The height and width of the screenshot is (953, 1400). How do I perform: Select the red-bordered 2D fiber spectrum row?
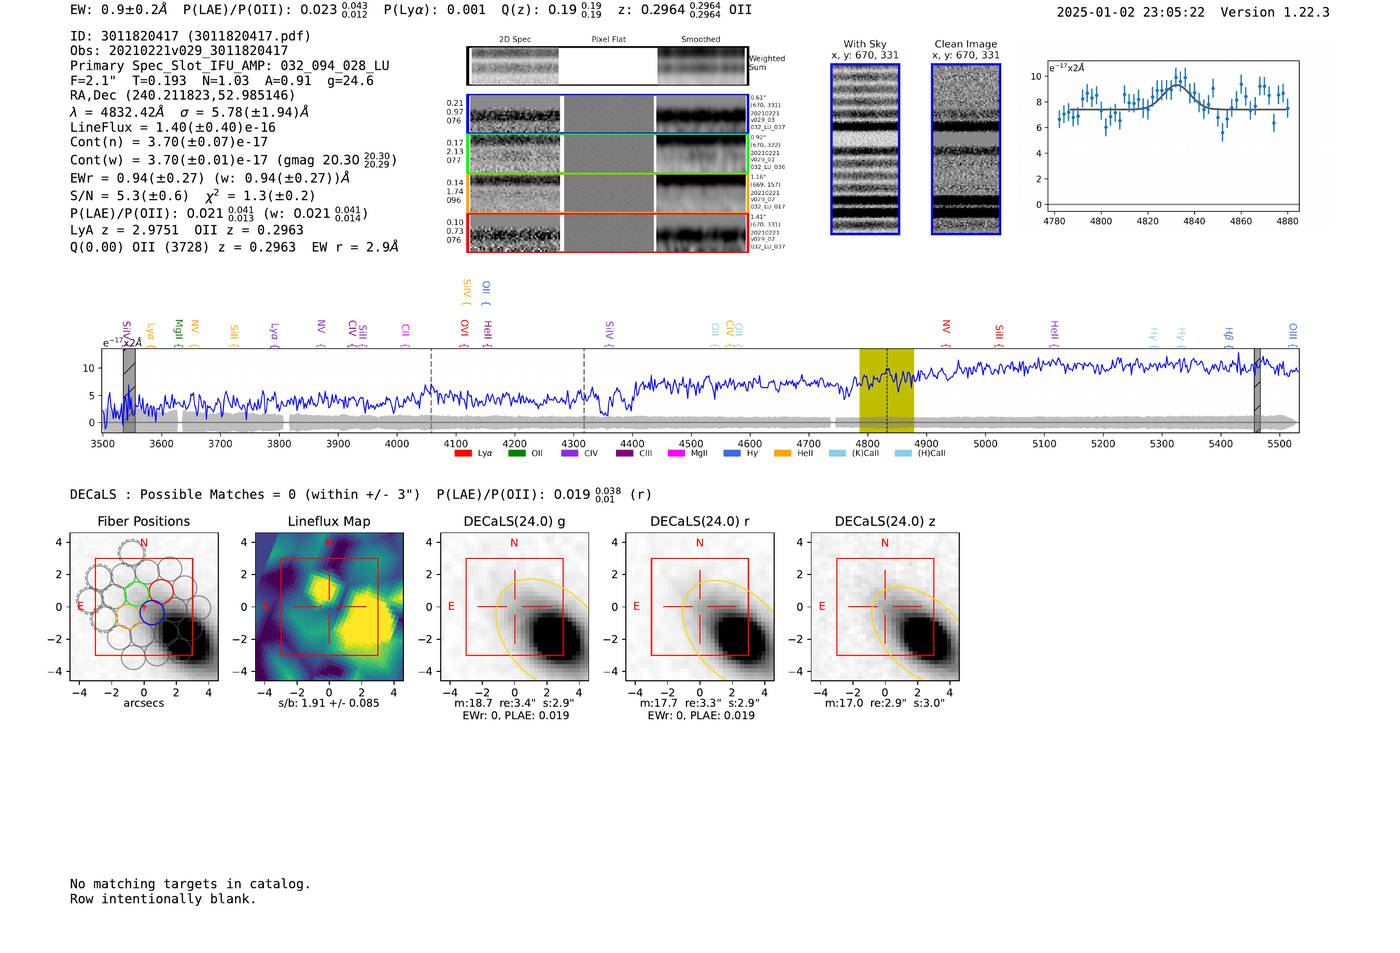click(607, 232)
